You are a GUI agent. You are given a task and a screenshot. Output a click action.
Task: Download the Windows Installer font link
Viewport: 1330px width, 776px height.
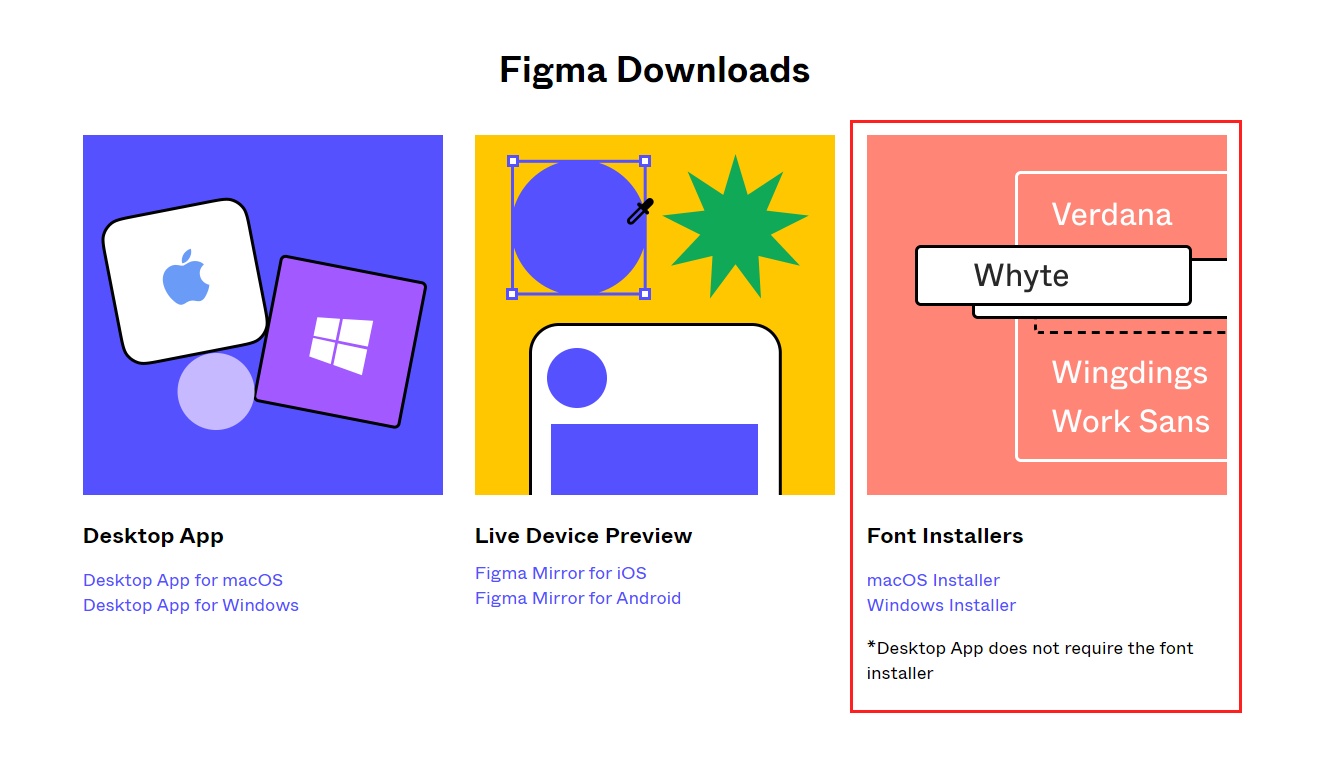click(x=941, y=605)
